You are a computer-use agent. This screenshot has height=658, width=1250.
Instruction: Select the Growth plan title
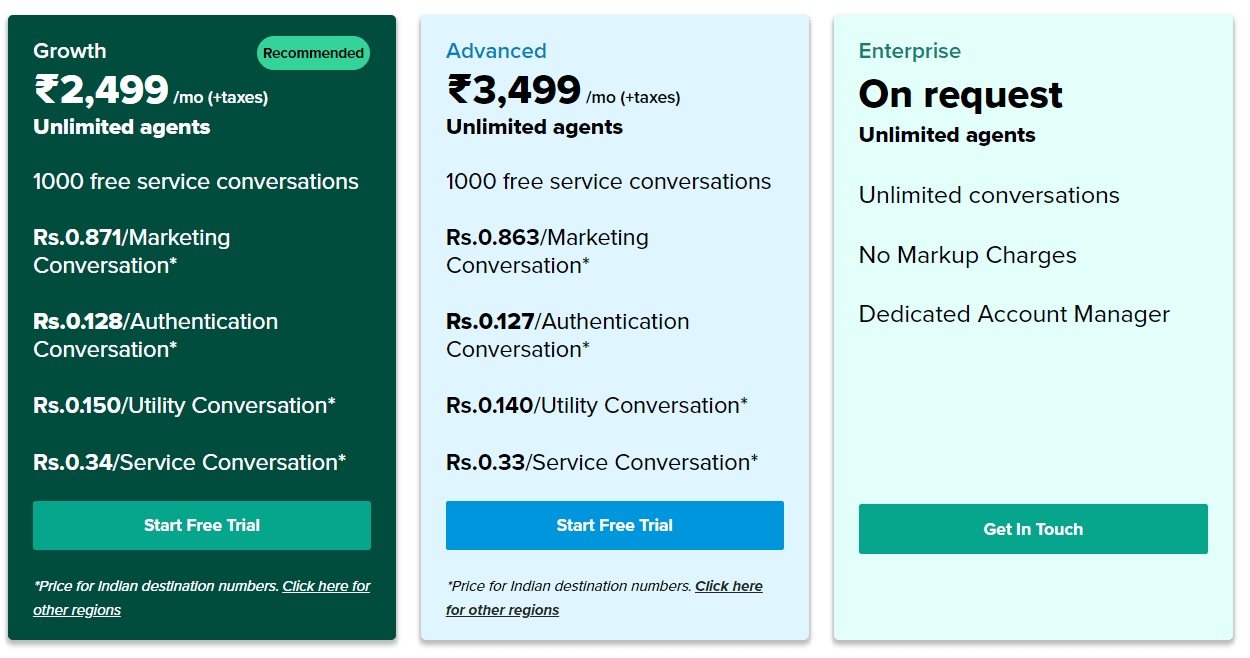tap(70, 51)
